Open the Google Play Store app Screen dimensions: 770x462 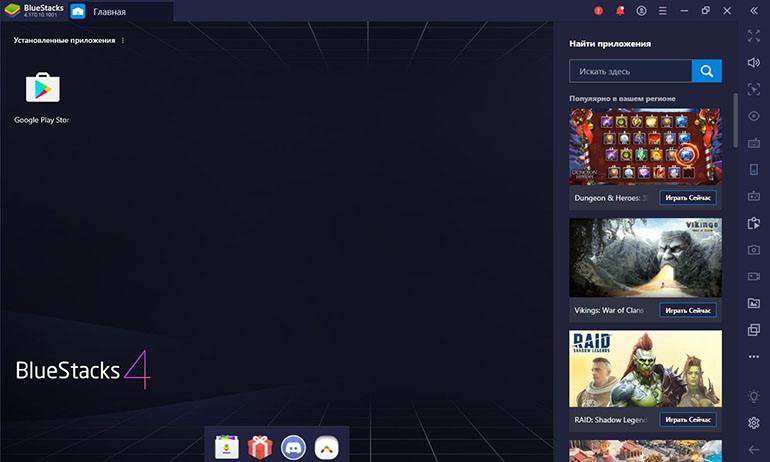pyautogui.click(x=43, y=88)
